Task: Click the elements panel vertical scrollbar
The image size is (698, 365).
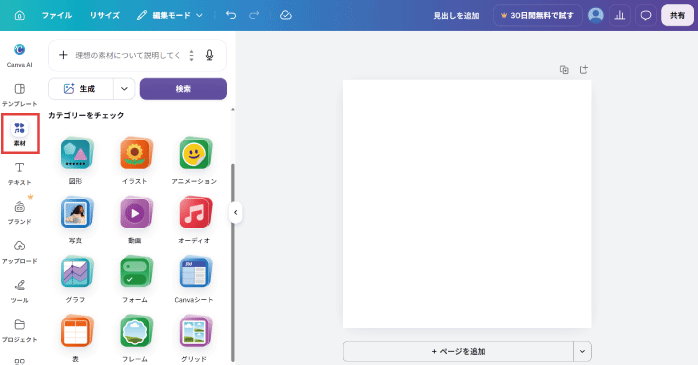Action: click(232, 263)
